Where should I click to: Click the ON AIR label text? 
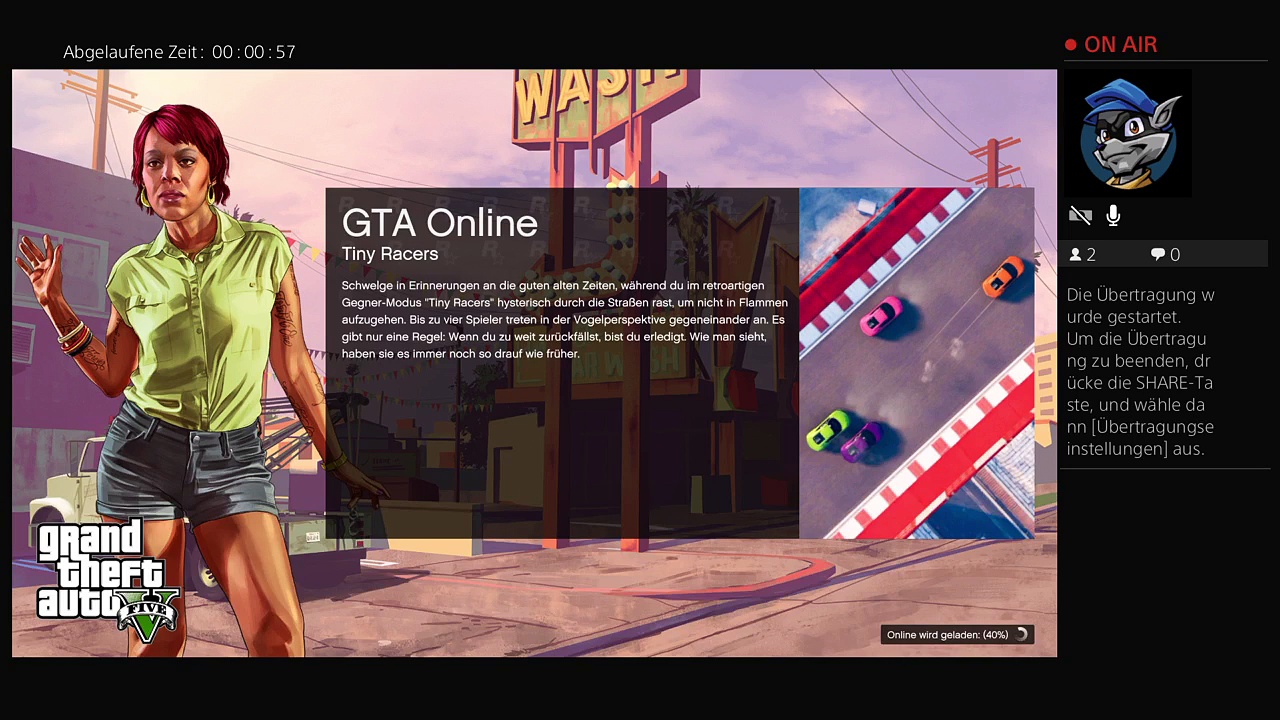click(1120, 45)
